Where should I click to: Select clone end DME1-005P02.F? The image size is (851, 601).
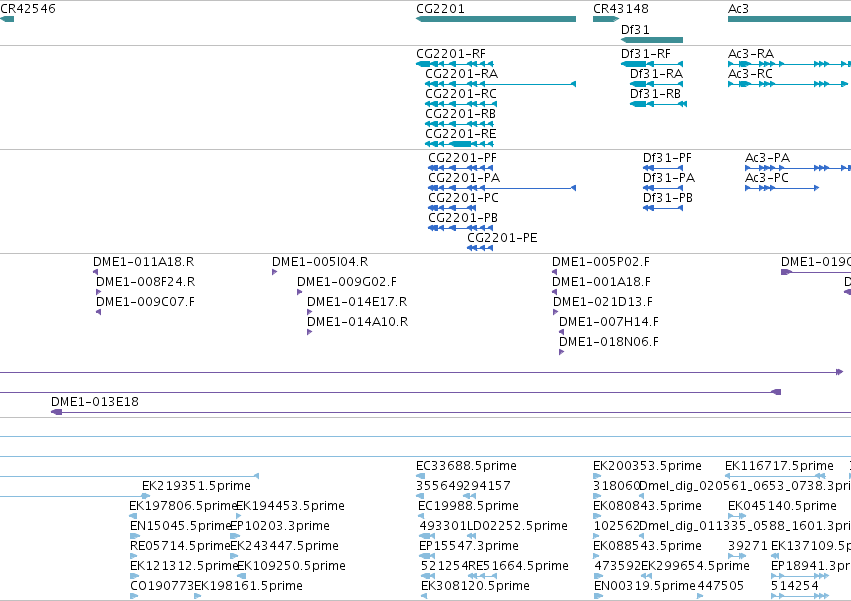click(x=554, y=272)
